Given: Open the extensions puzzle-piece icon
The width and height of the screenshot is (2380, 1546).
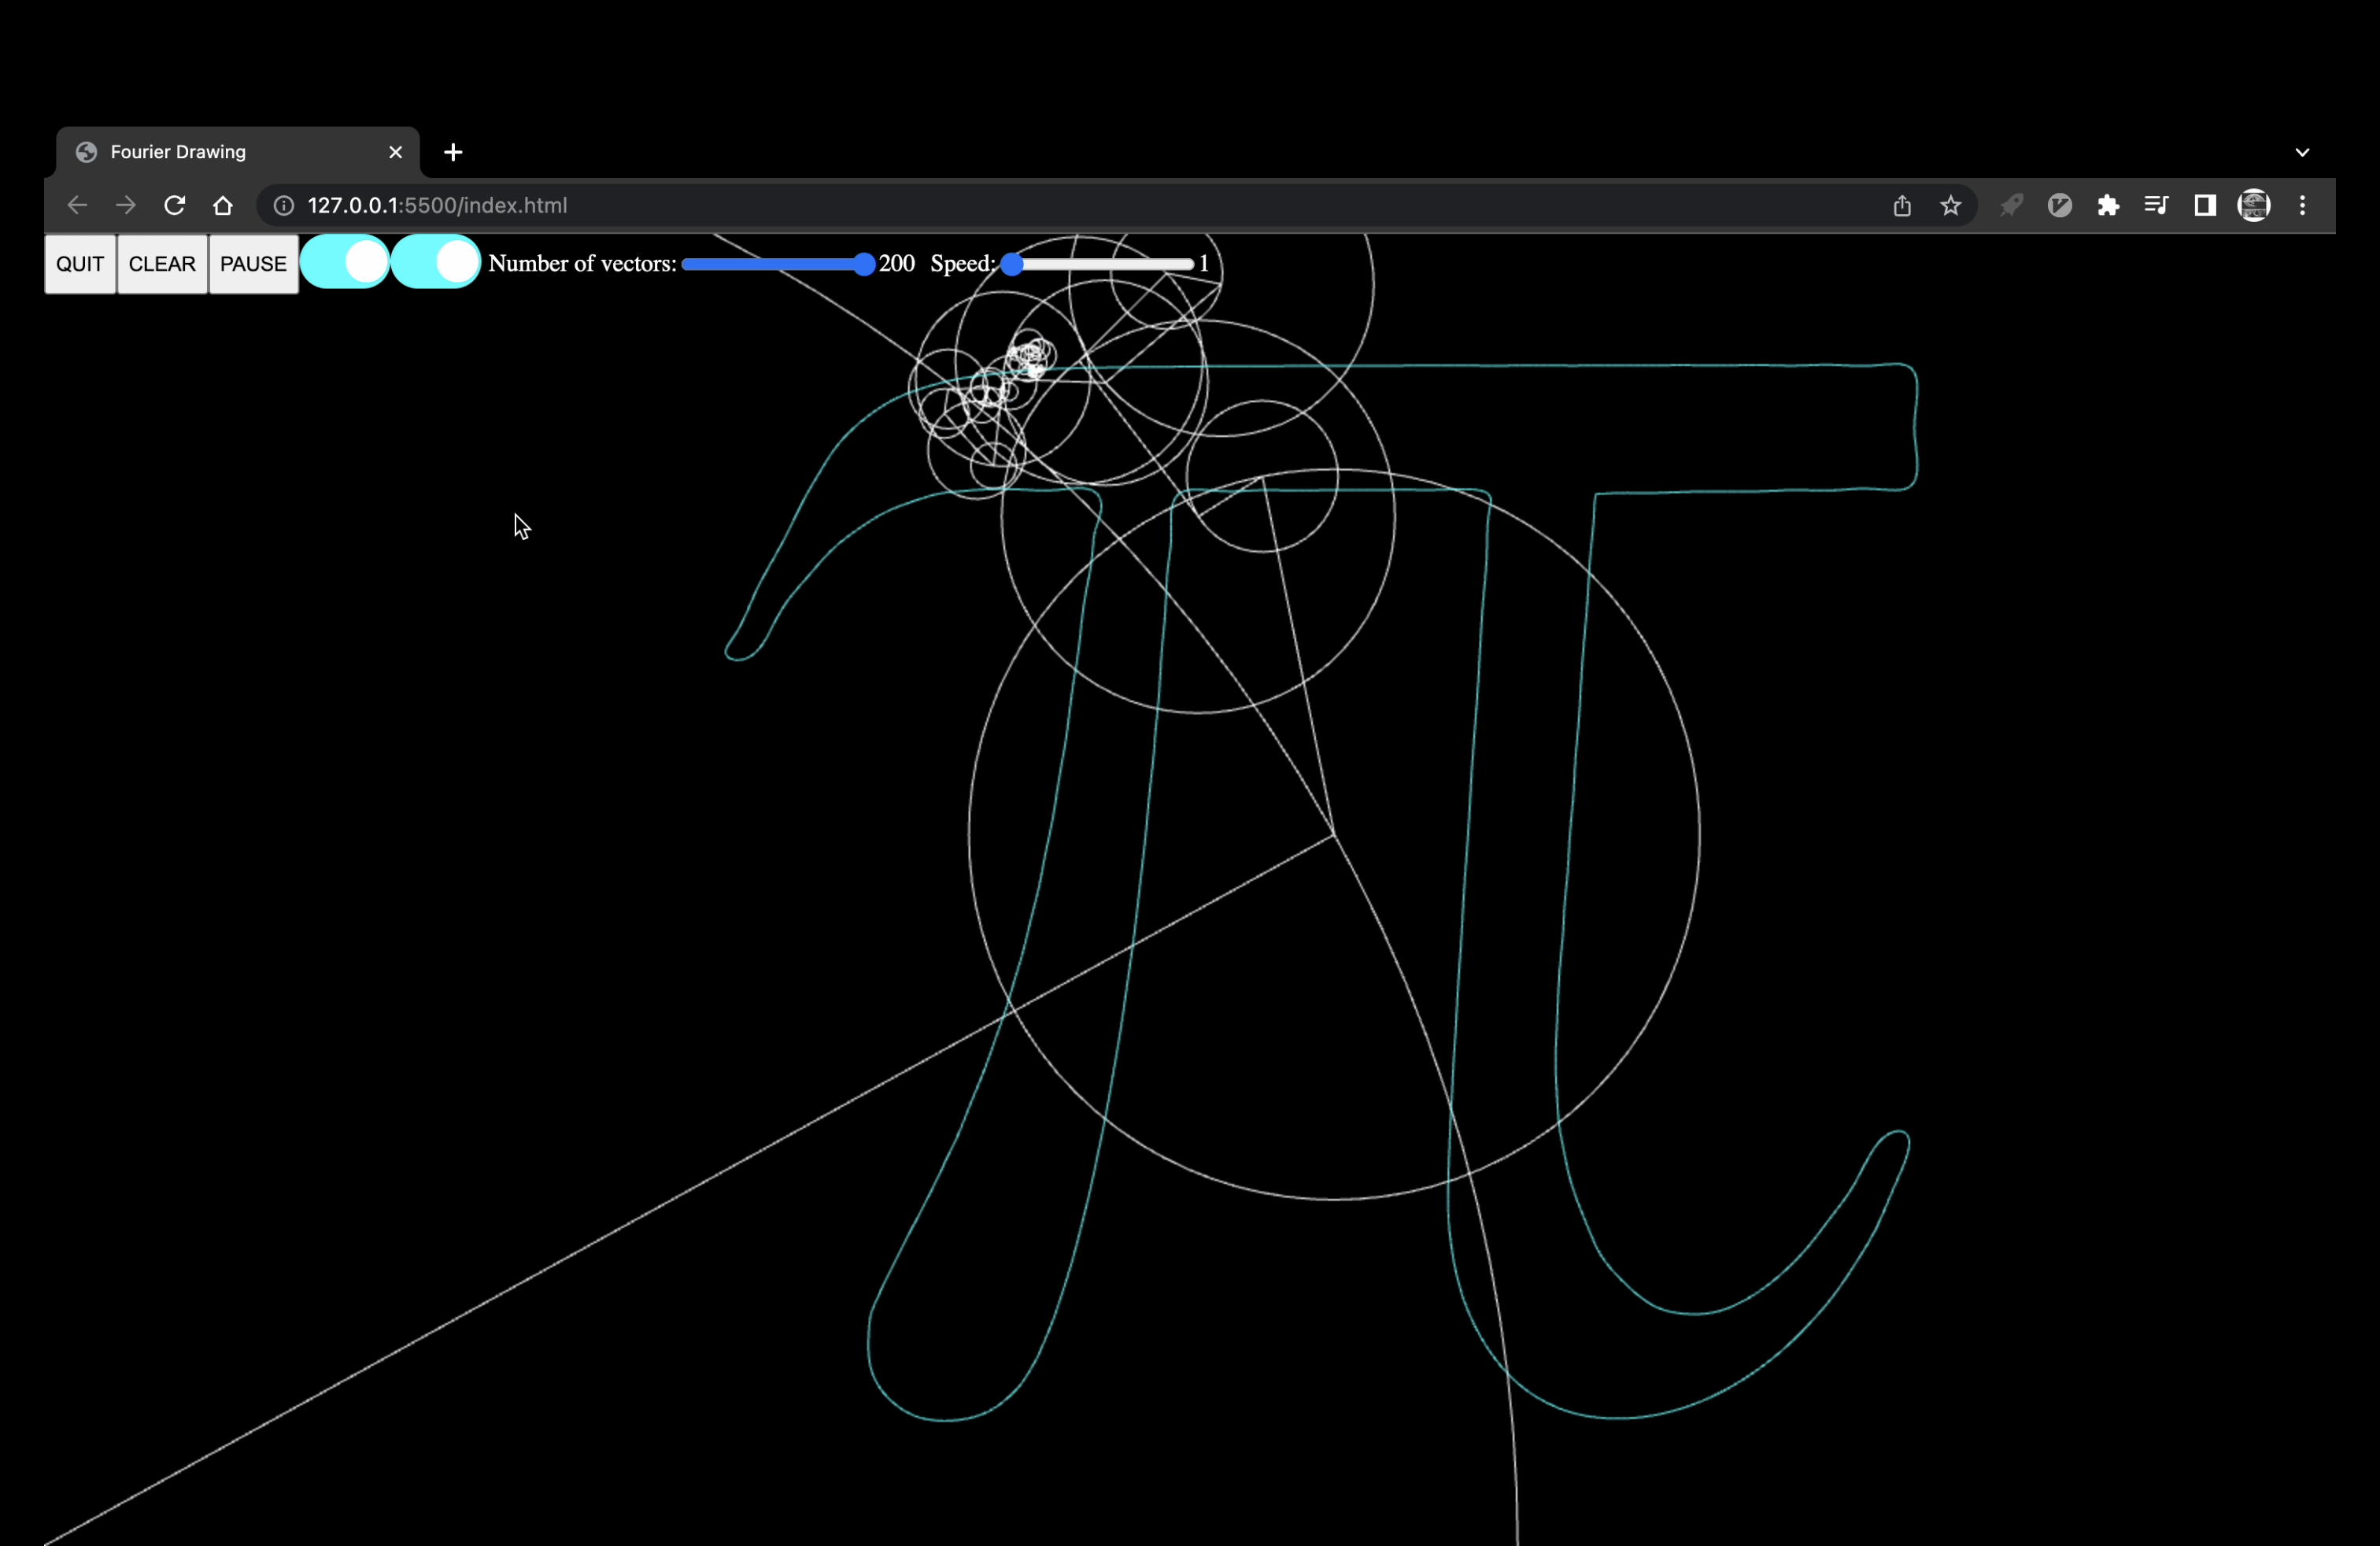Looking at the screenshot, I should coord(2110,205).
